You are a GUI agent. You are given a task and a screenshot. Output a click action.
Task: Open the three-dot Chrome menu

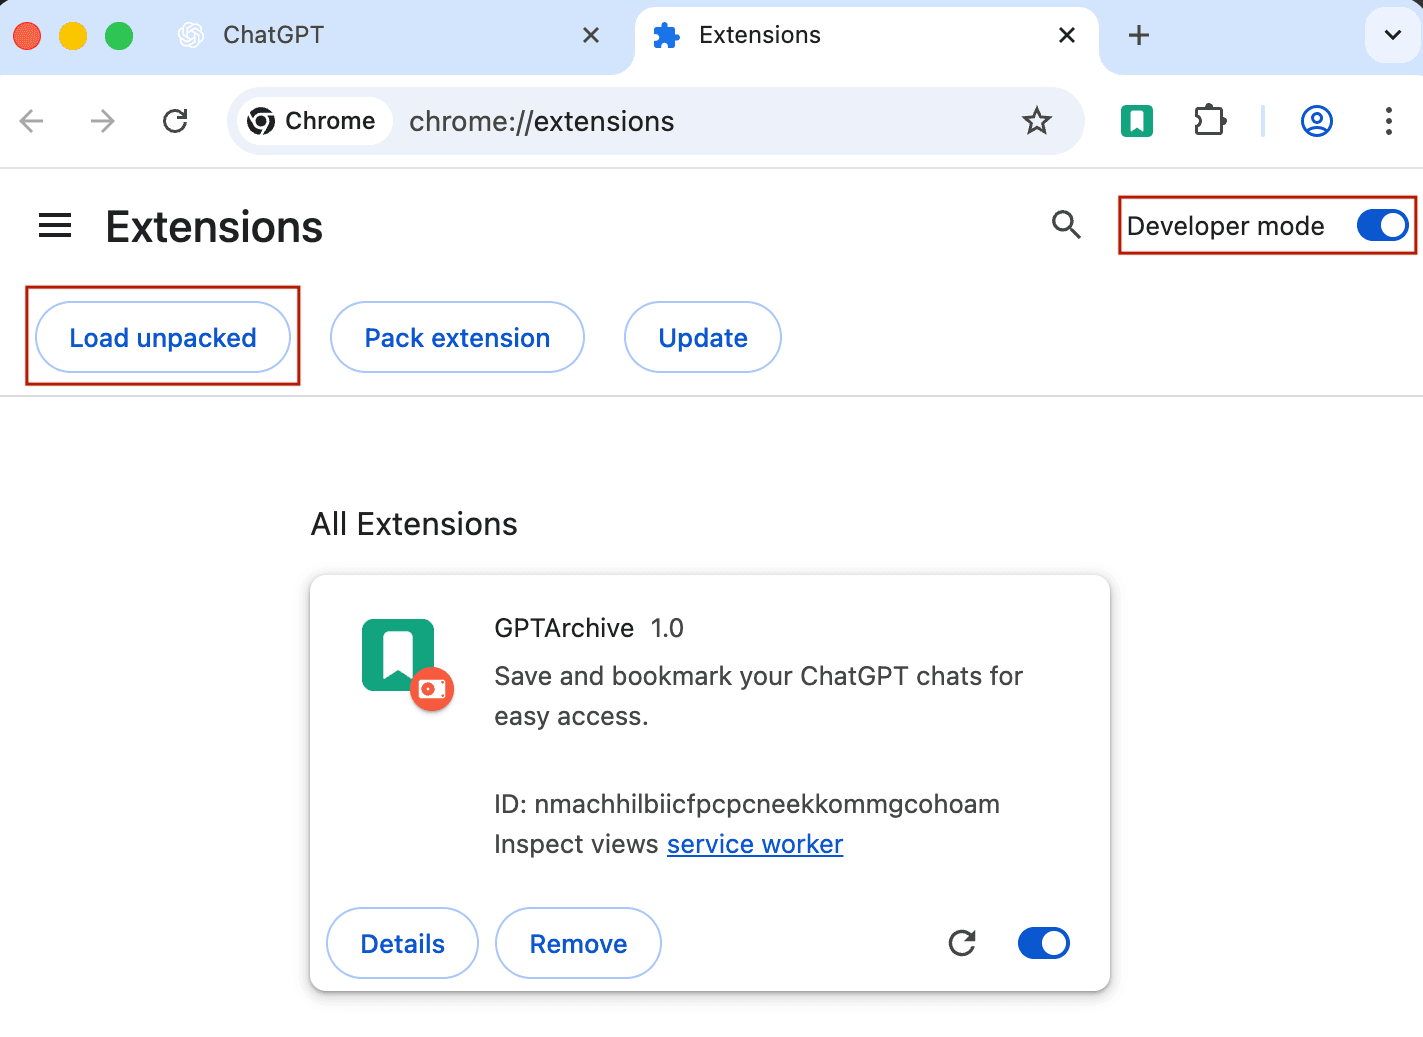[1389, 121]
